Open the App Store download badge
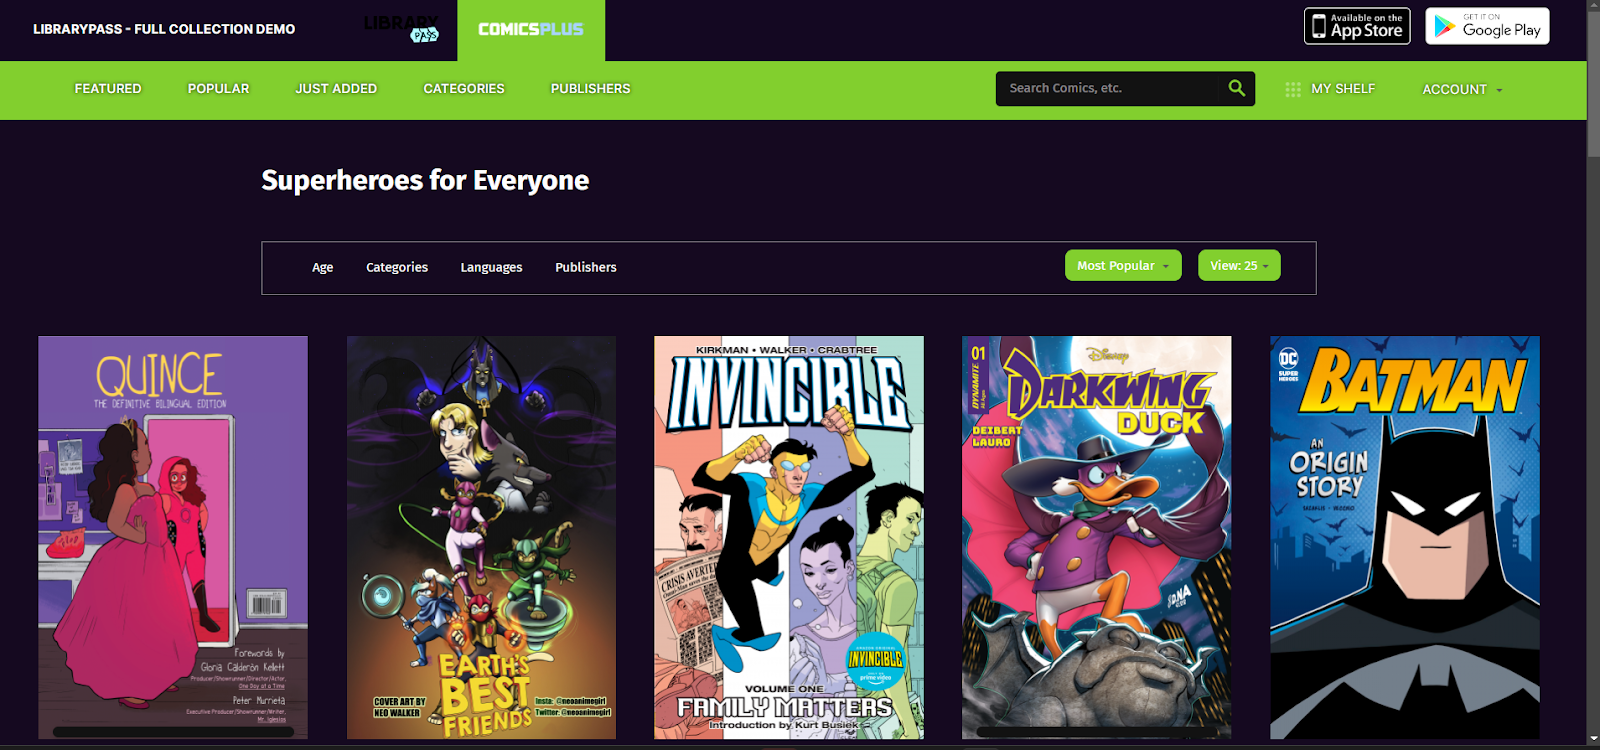The width and height of the screenshot is (1600, 750). click(x=1356, y=26)
